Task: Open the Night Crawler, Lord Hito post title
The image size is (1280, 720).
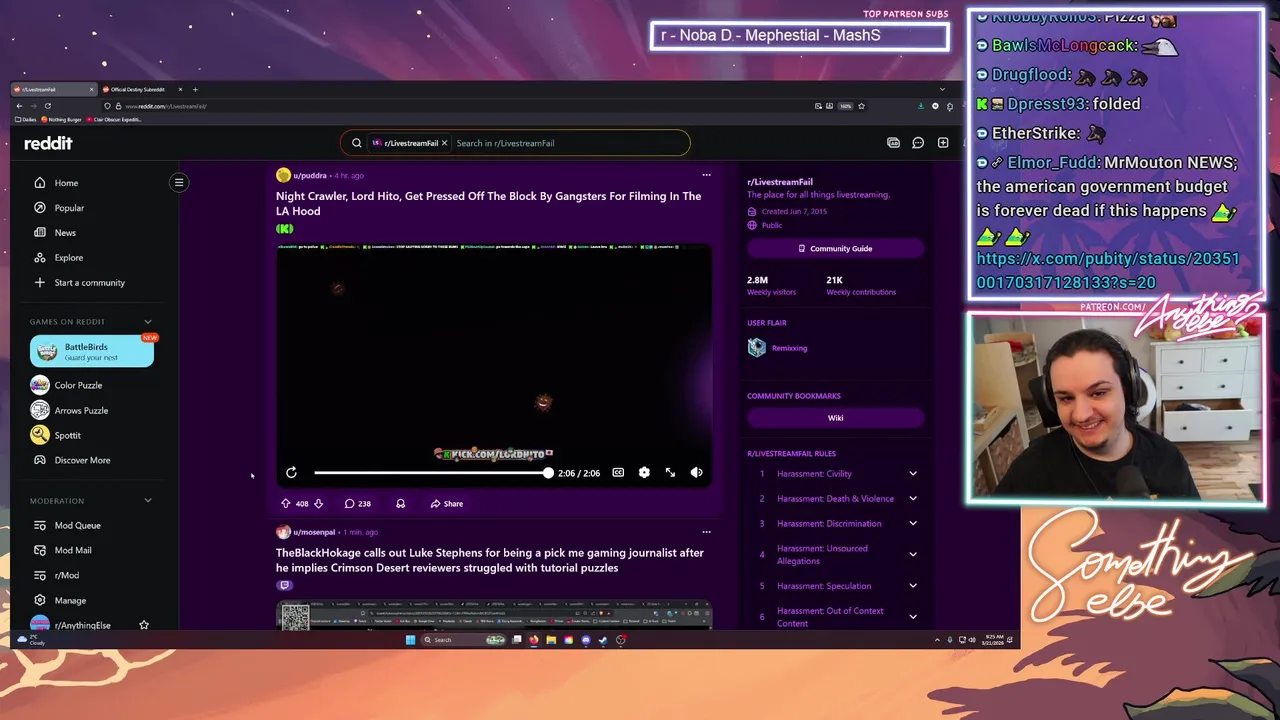Action: coord(488,204)
